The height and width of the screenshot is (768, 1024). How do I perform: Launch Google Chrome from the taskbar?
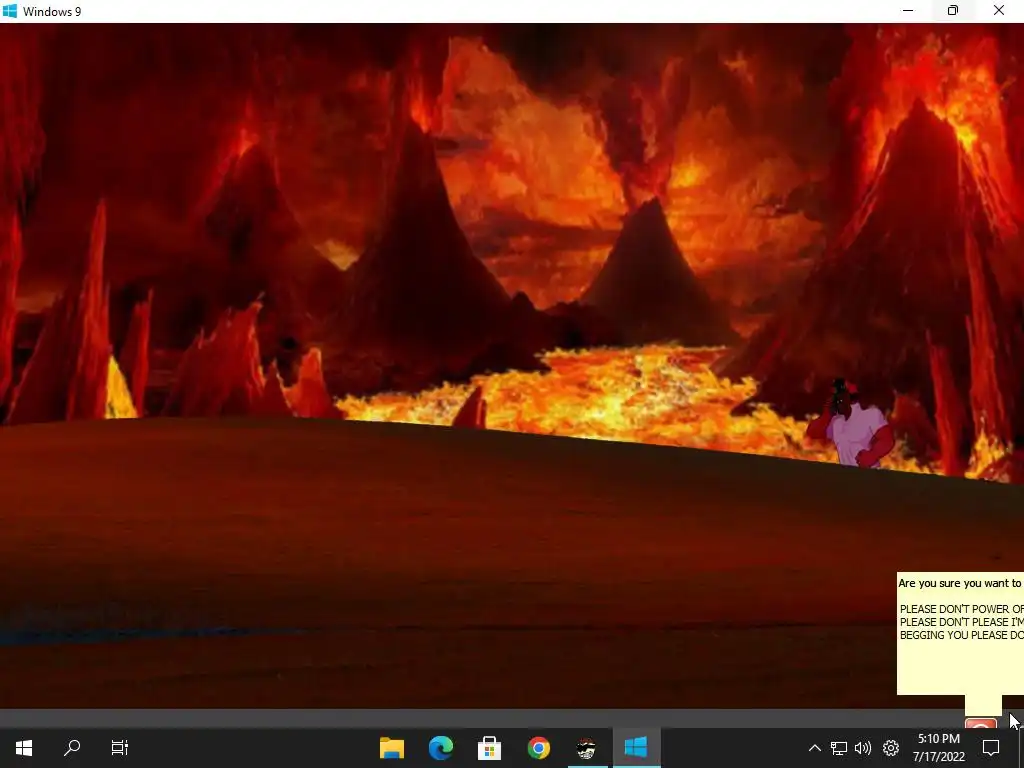click(539, 748)
